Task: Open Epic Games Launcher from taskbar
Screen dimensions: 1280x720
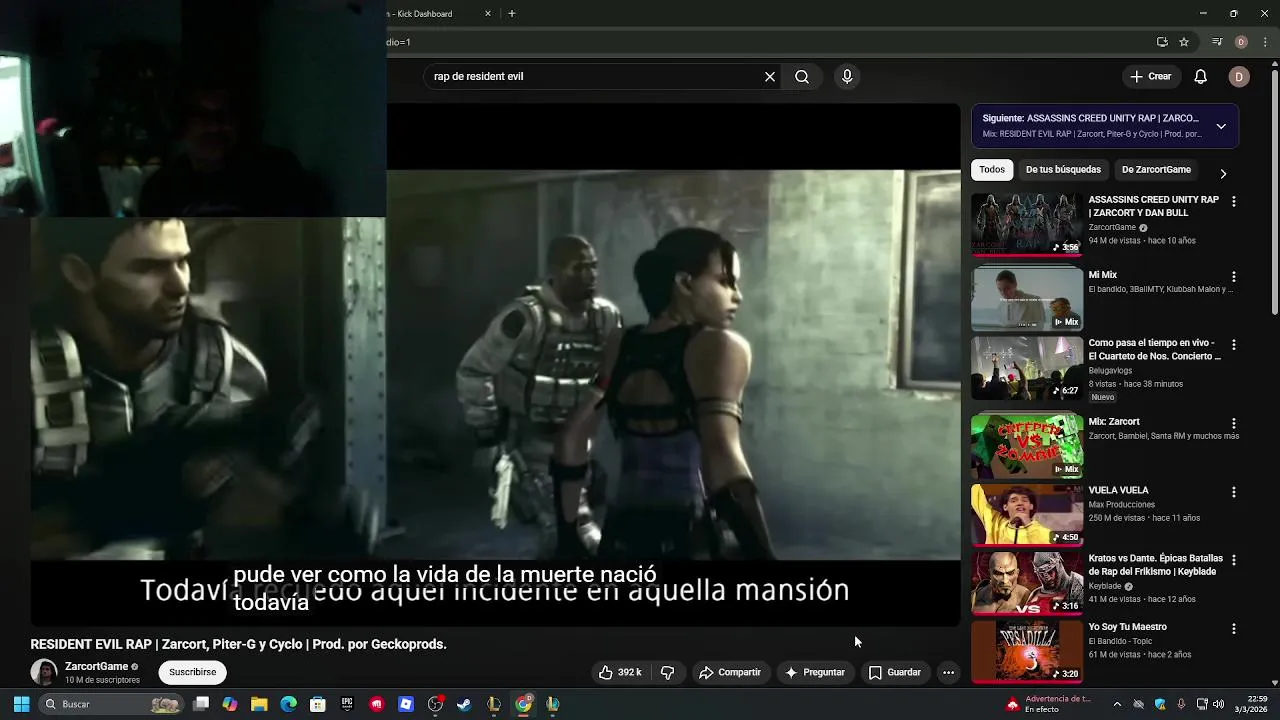Action: click(x=347, y=704)
